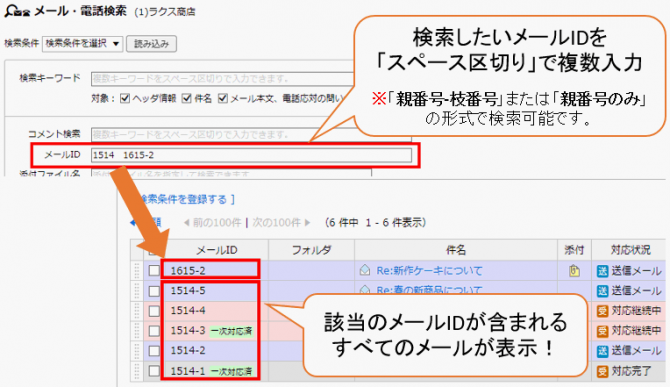Click the blue 送 sent icon on 1615-2 row
The image size is (670, 387).
click(602, 271)
